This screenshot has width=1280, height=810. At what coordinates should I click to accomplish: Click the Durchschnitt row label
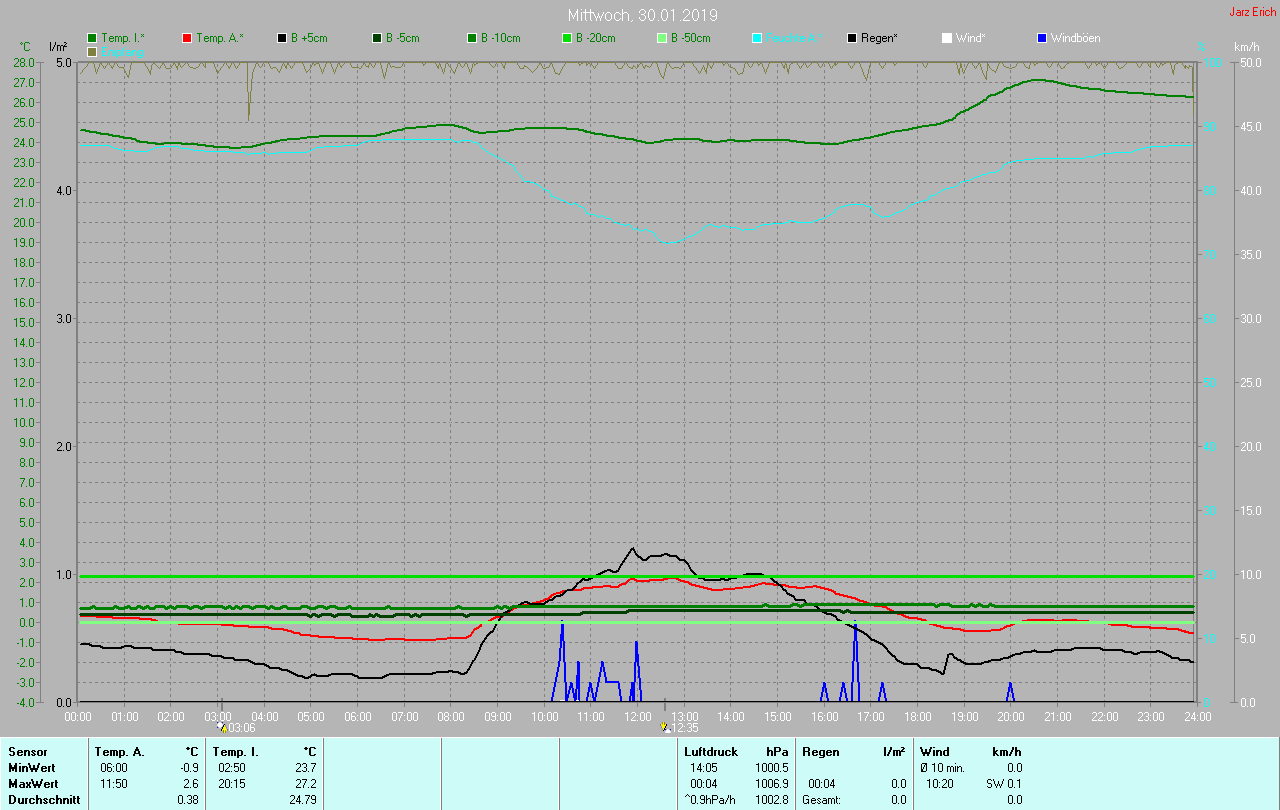pos(44,800)
